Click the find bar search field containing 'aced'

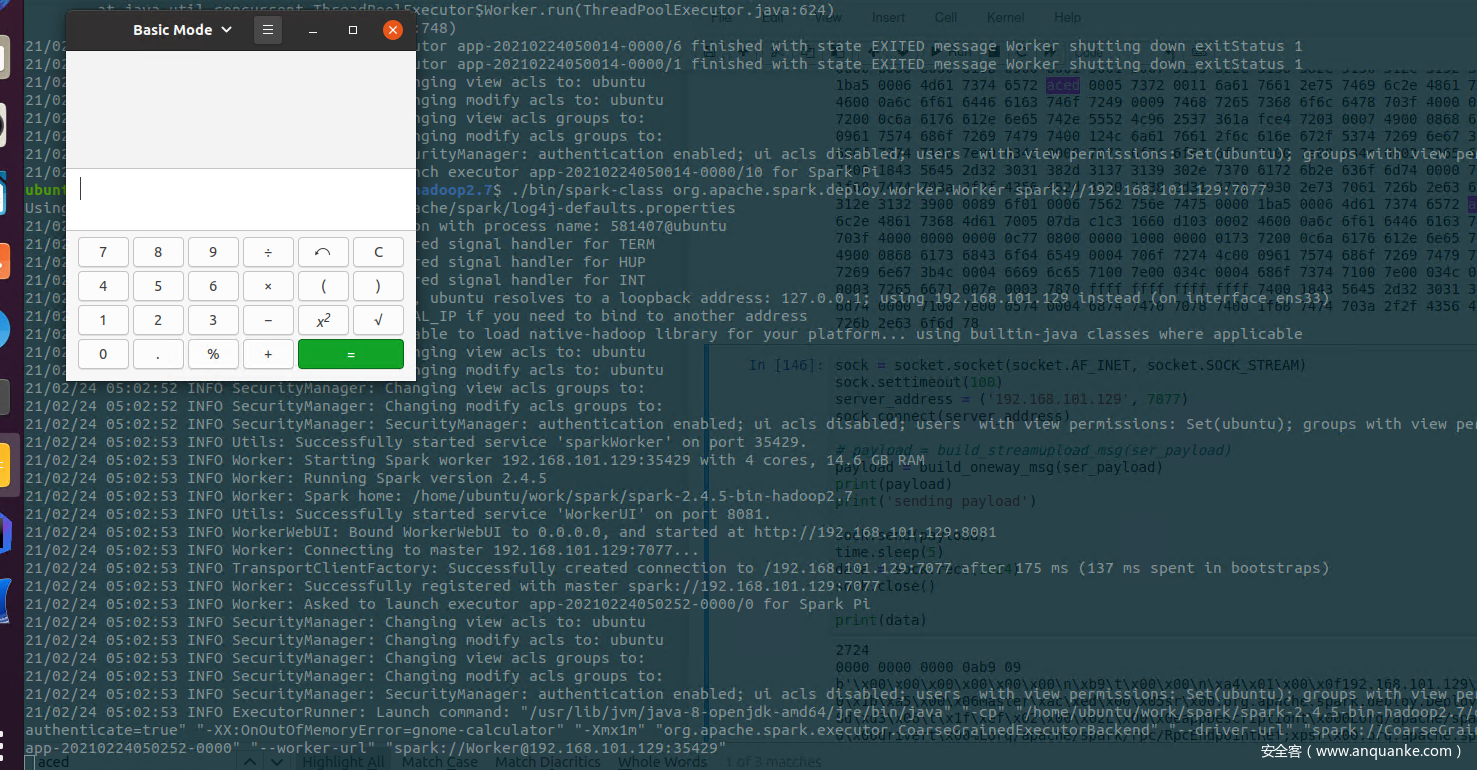click(x=130, y=762)
